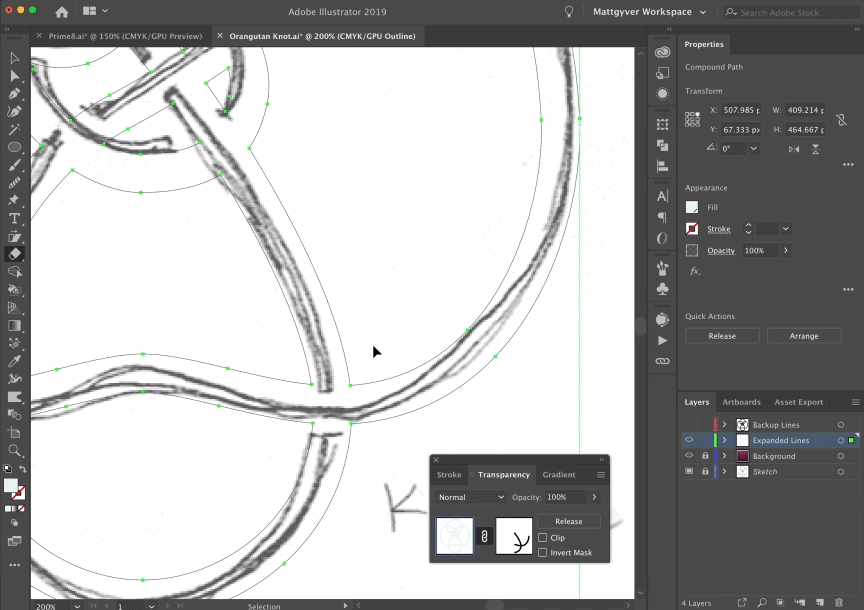This screenshot has width=864, height=610.
Task: Switch to the Artboards tab
Action: [x=741, y=402]
